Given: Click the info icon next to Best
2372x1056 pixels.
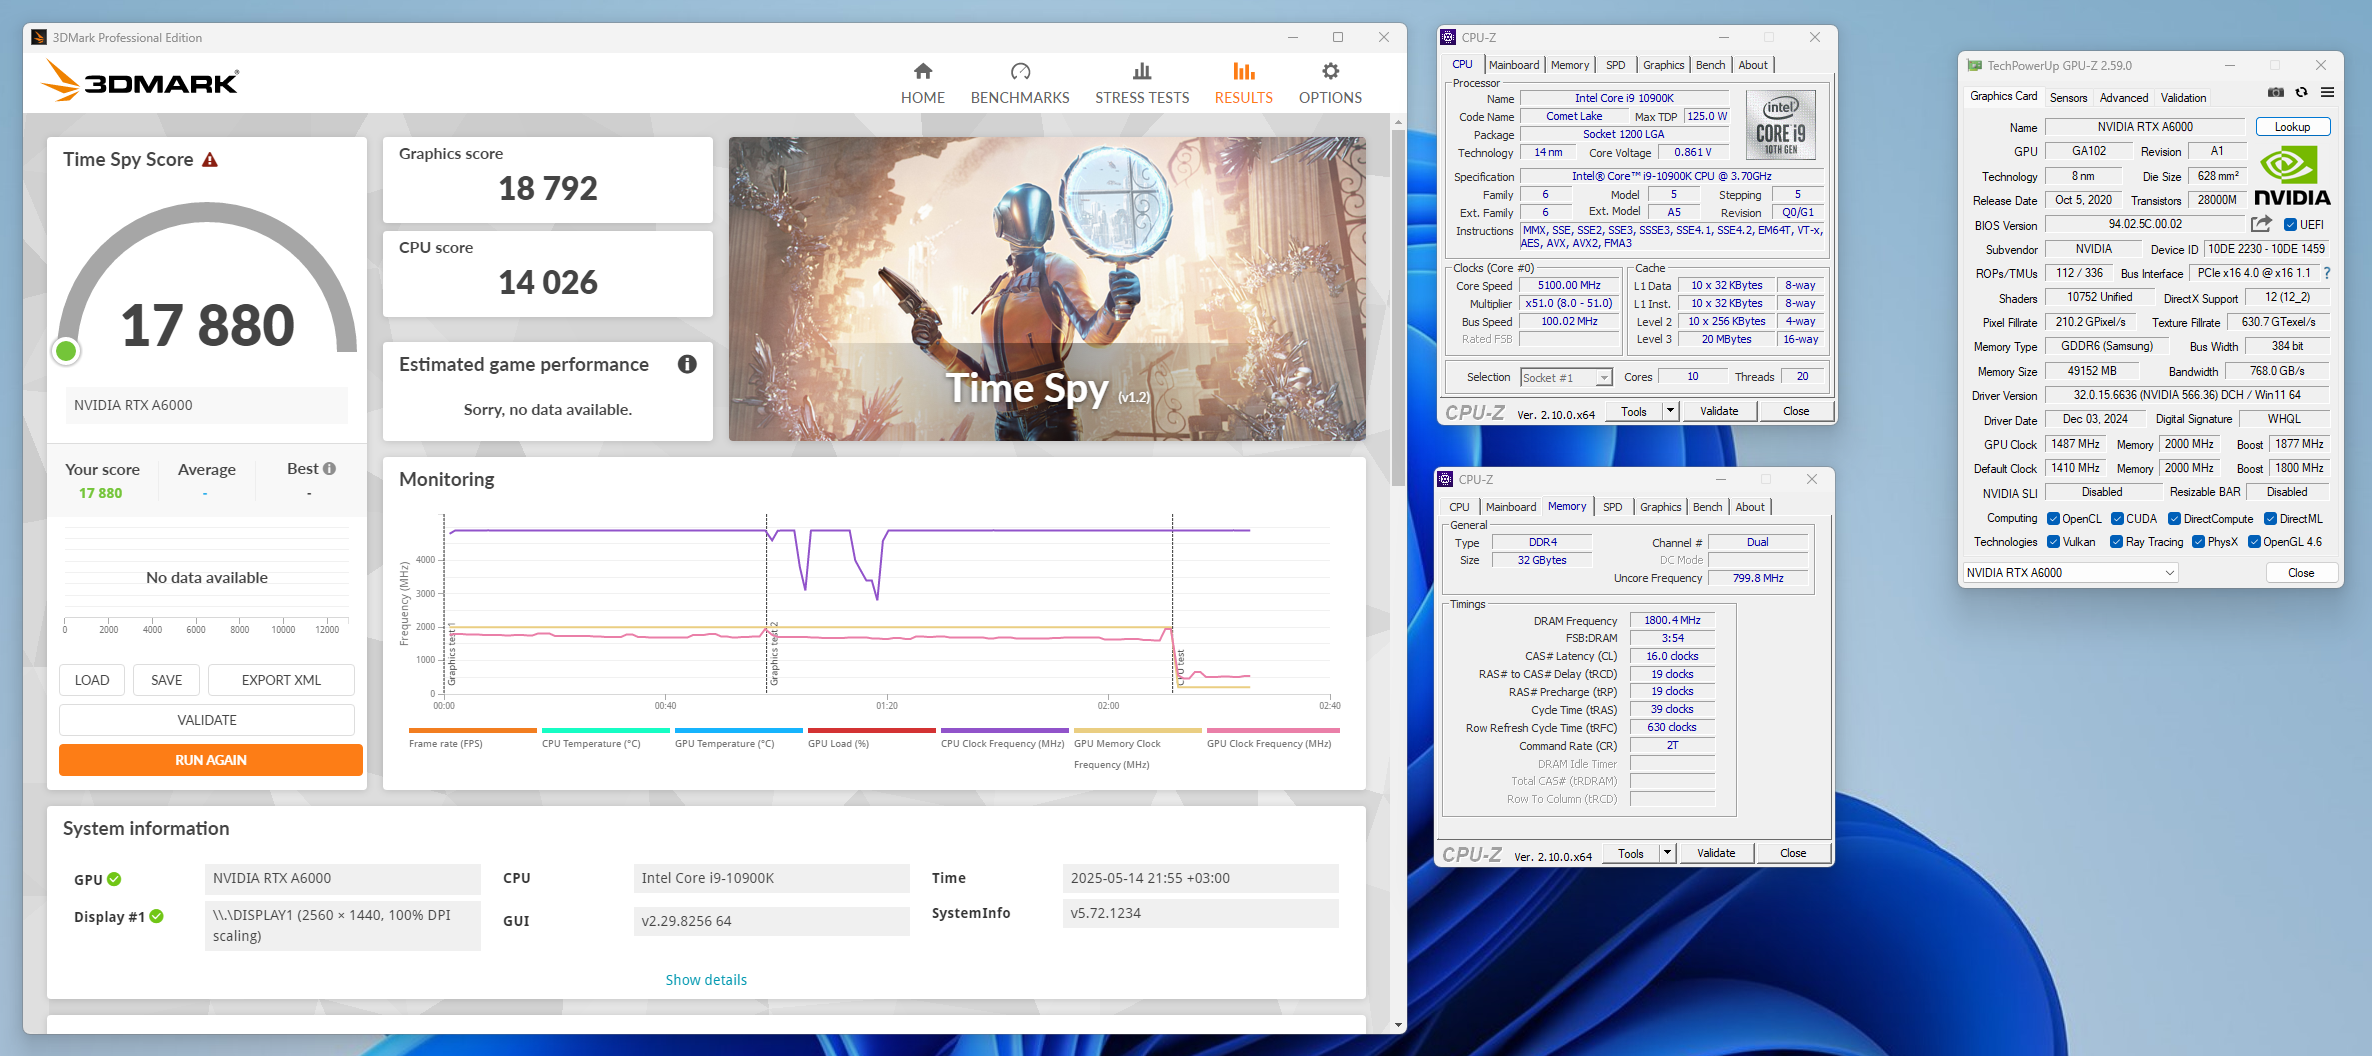Looking at the screenshot, I should (330, 468).
